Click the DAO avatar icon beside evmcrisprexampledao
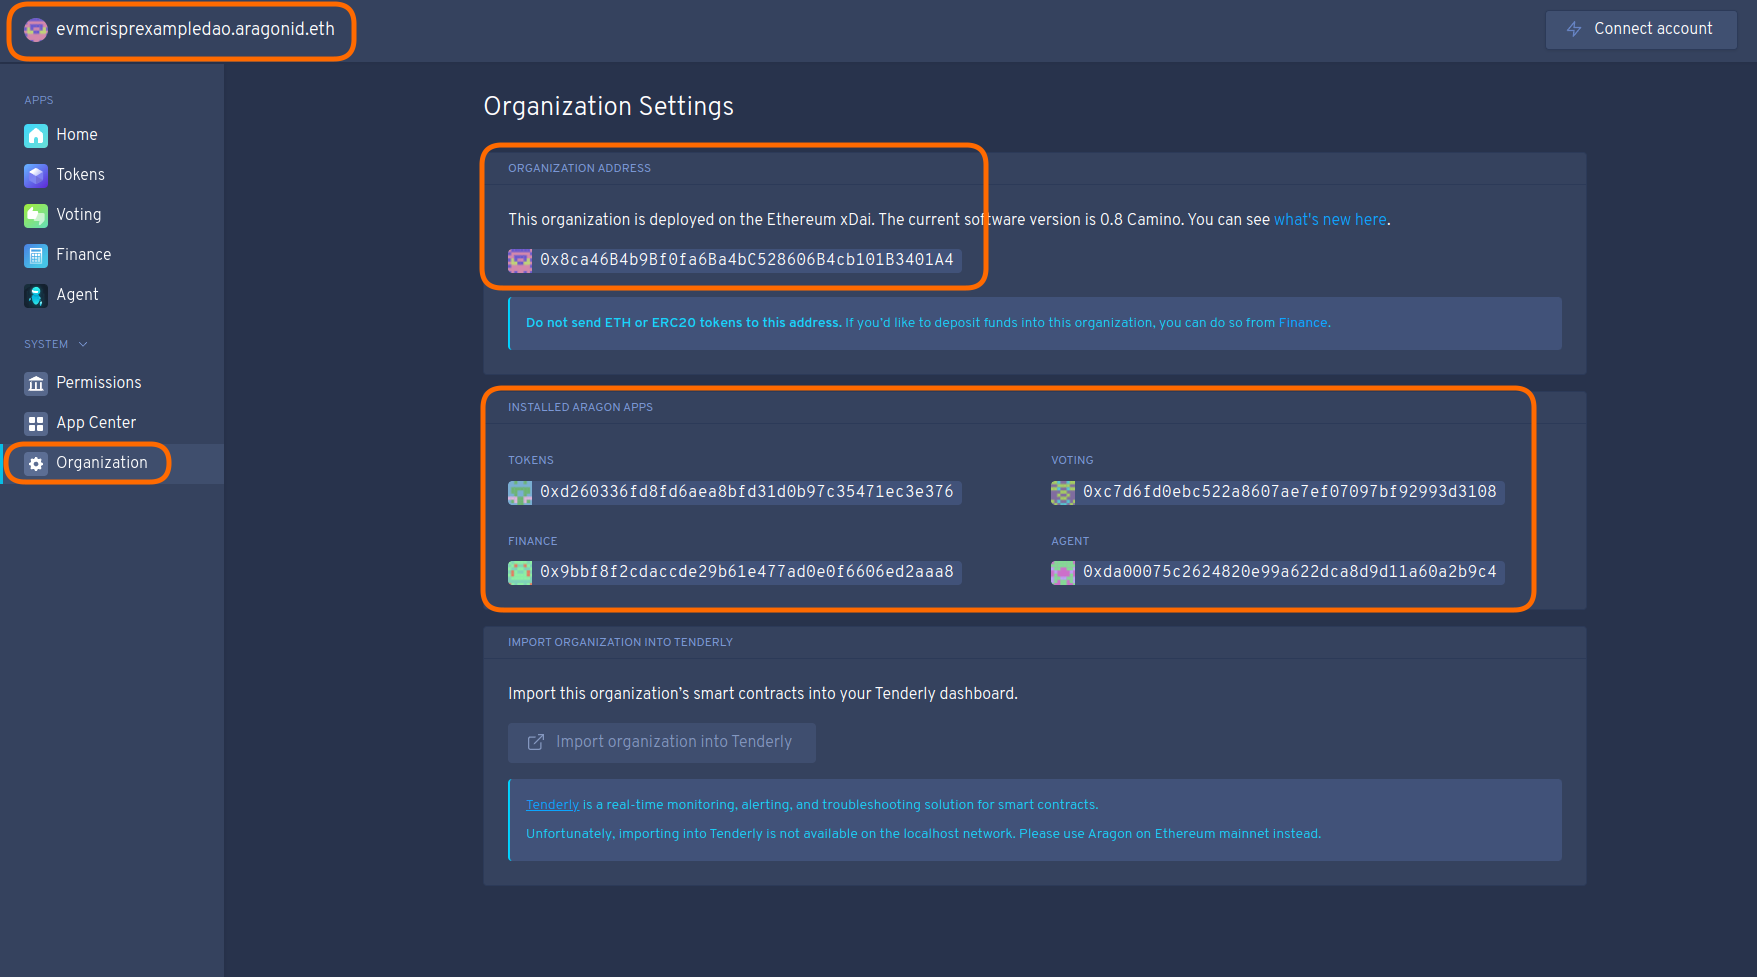 click(x=36, y=30)
